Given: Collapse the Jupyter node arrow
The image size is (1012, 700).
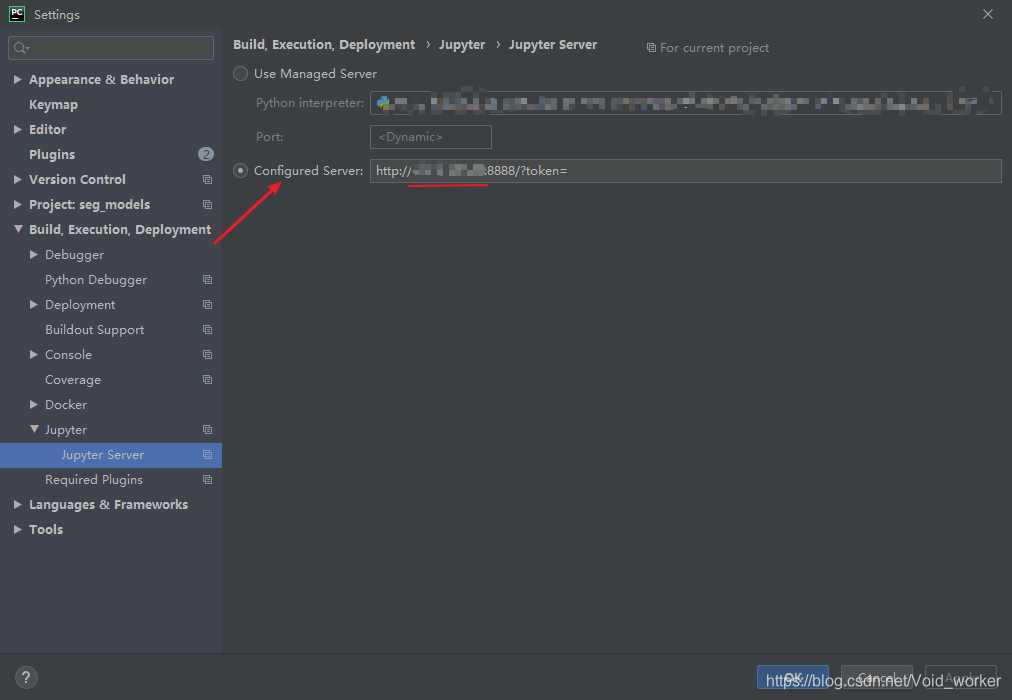Looking at the screenshot, I should pos(34,429).
